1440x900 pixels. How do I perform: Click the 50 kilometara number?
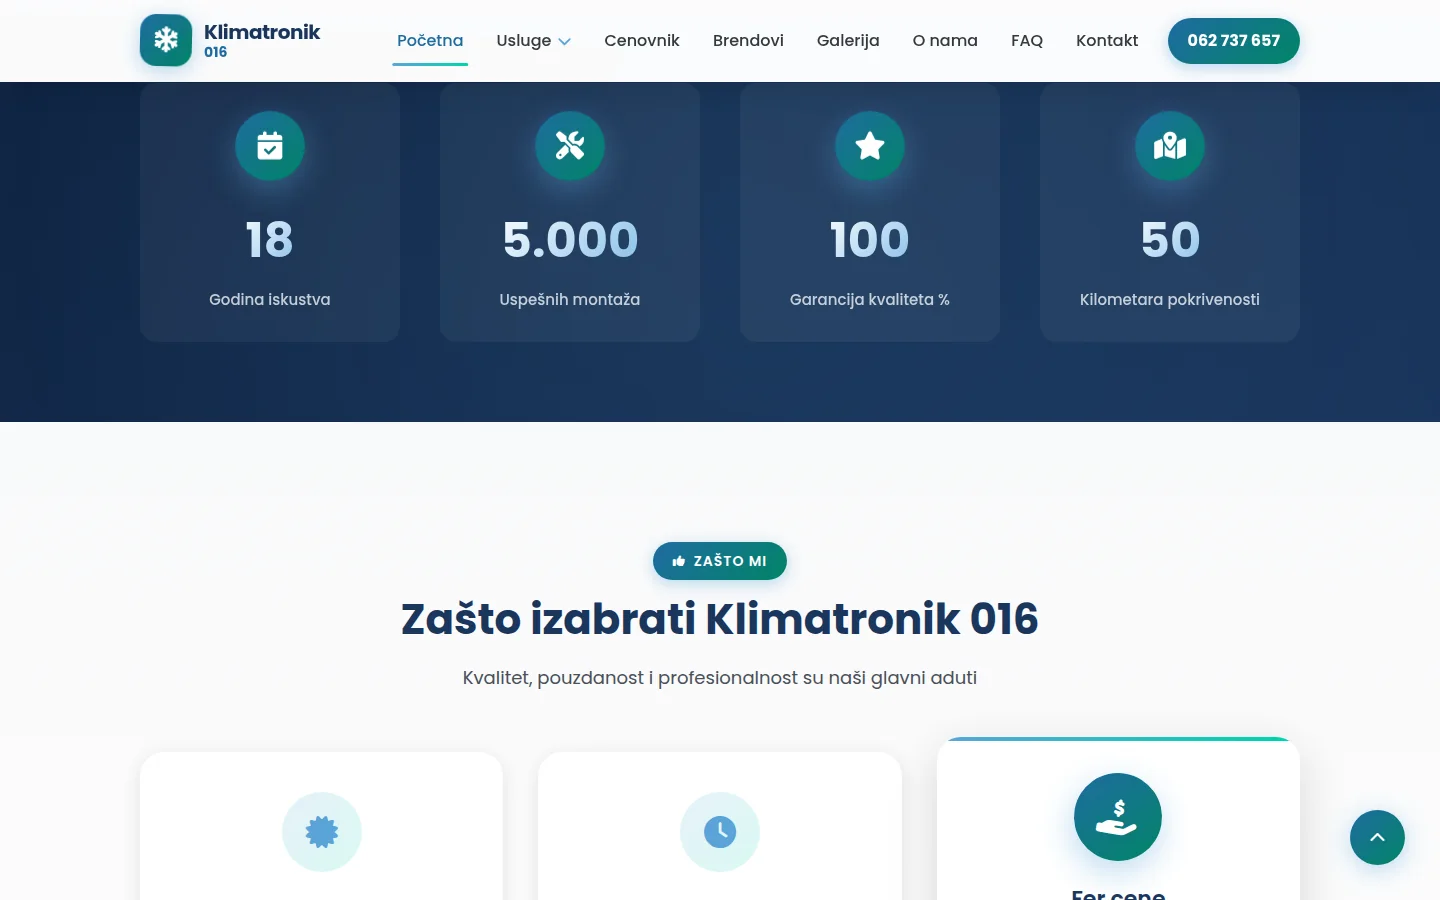click(x=1170, y=240)
